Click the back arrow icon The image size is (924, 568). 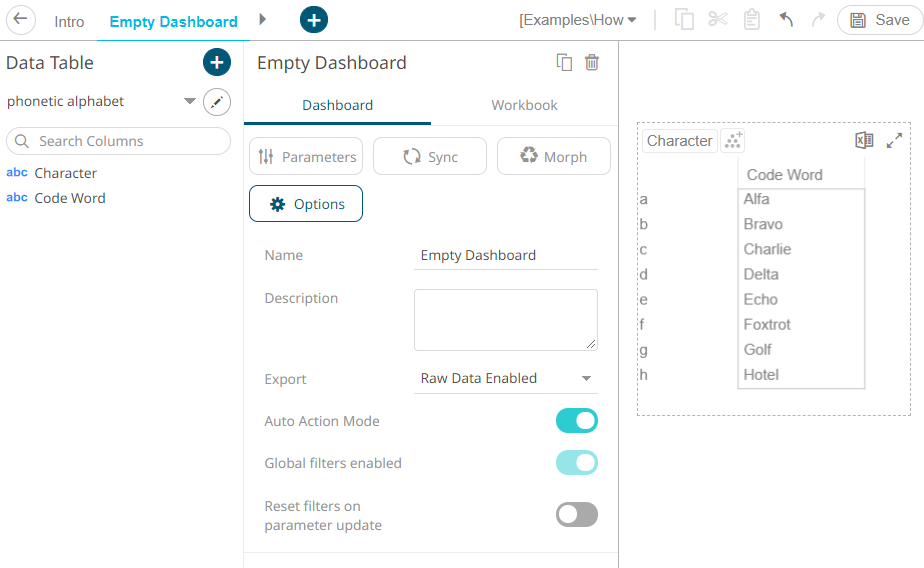21,19
